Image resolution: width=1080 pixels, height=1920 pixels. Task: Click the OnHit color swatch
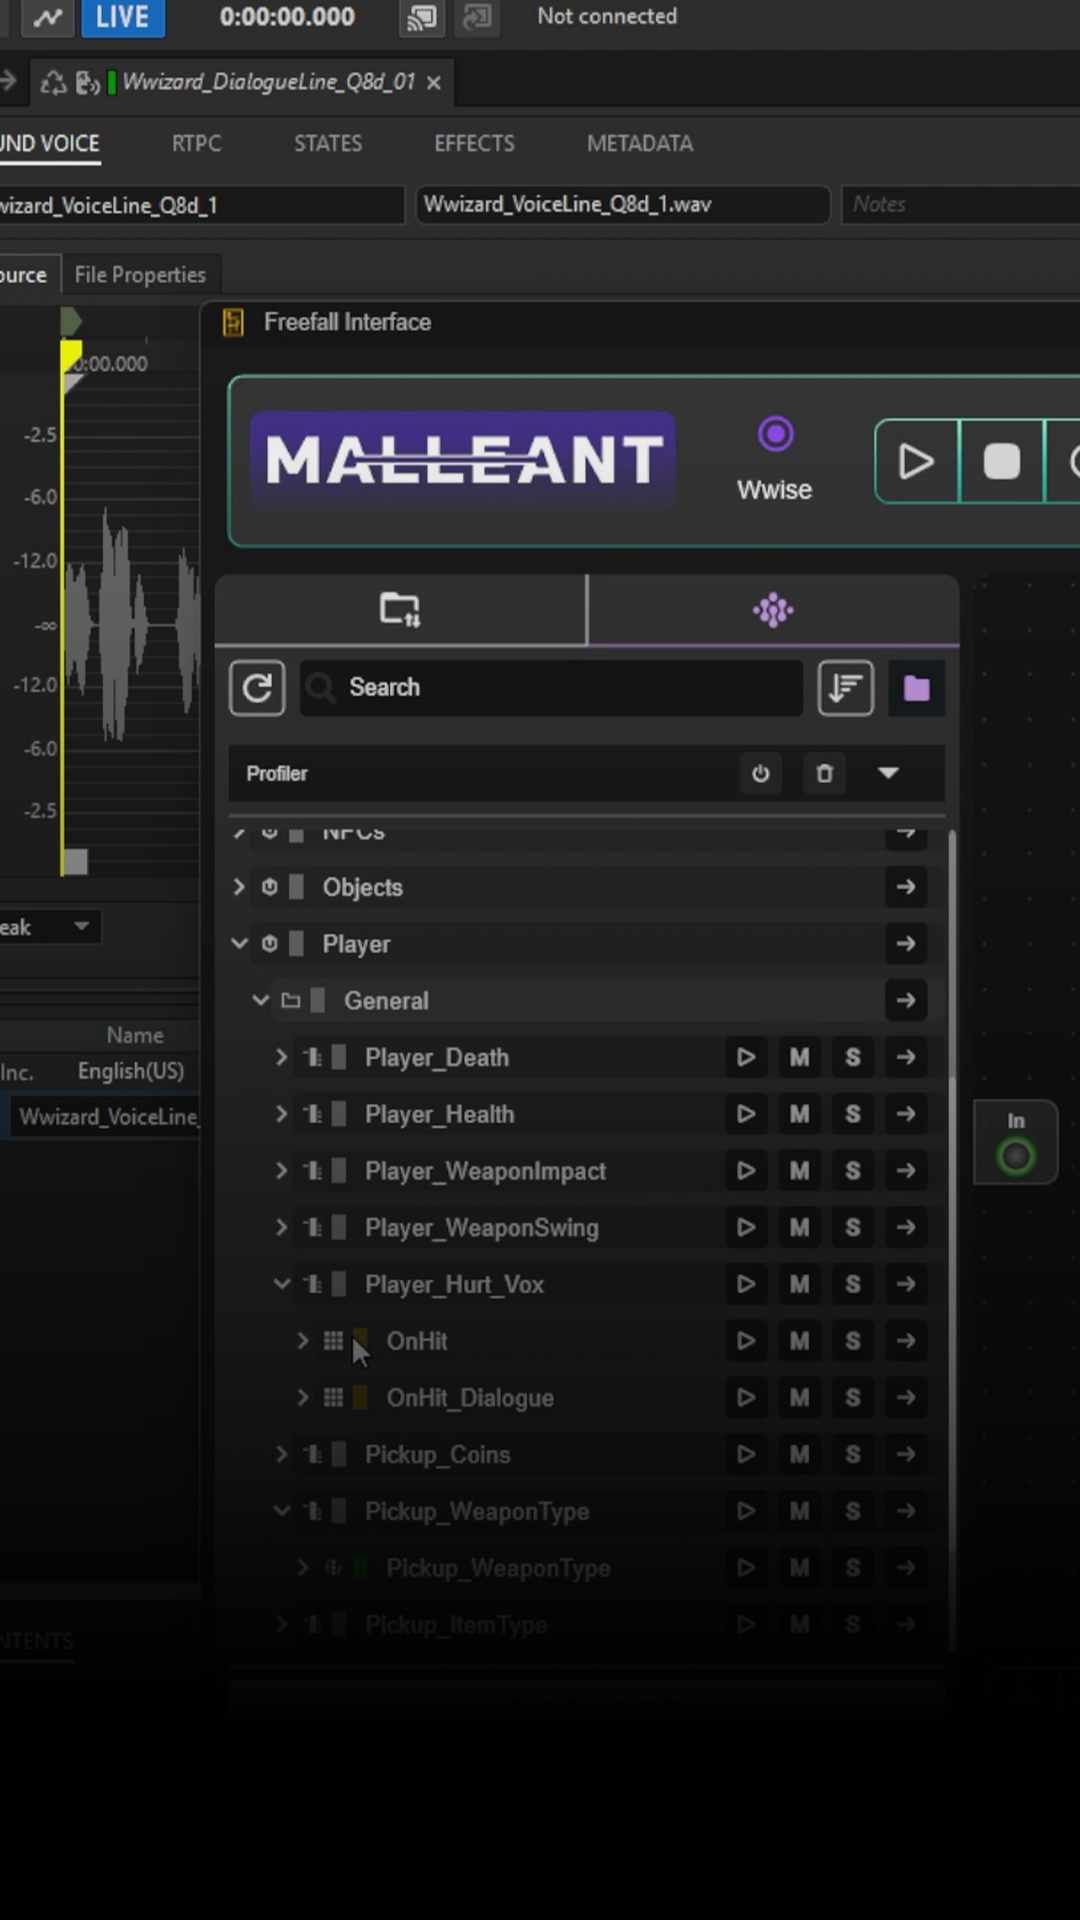tap(361, 1341)
